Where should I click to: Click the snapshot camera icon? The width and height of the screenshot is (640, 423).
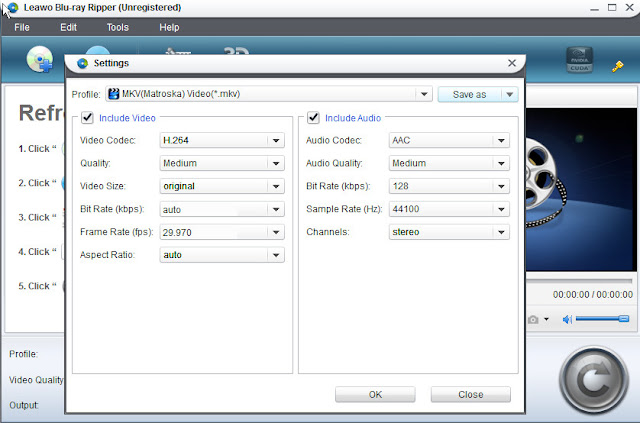[x=533, y=319]
